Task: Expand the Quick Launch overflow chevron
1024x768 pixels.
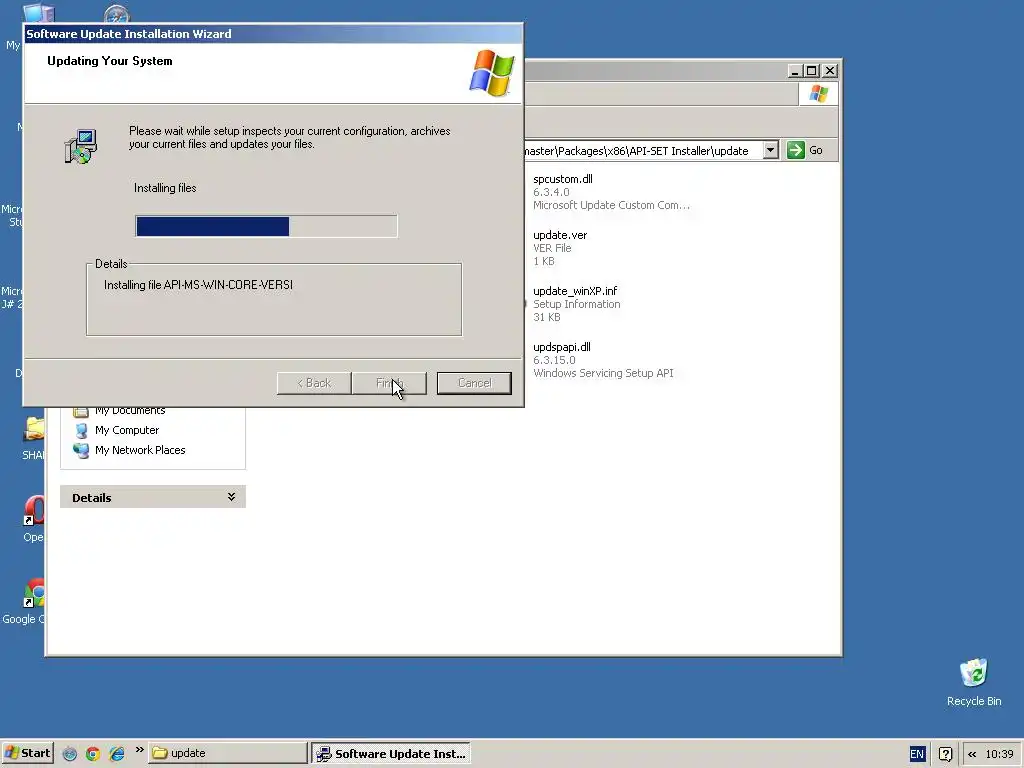Action: tap(139, 750)
